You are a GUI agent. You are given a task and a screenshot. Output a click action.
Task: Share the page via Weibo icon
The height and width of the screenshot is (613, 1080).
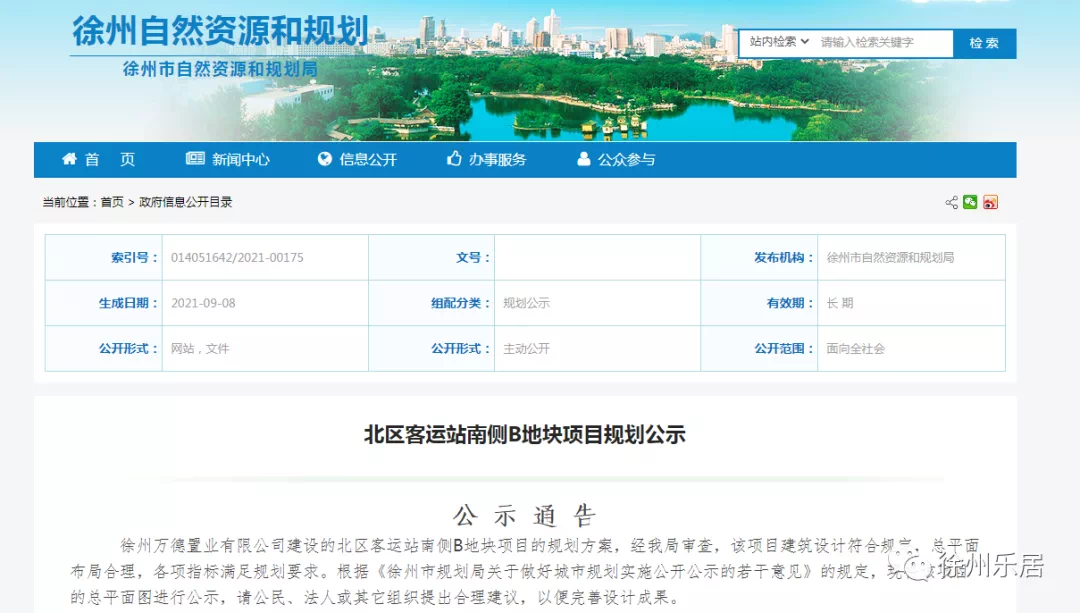pos(990,202)
